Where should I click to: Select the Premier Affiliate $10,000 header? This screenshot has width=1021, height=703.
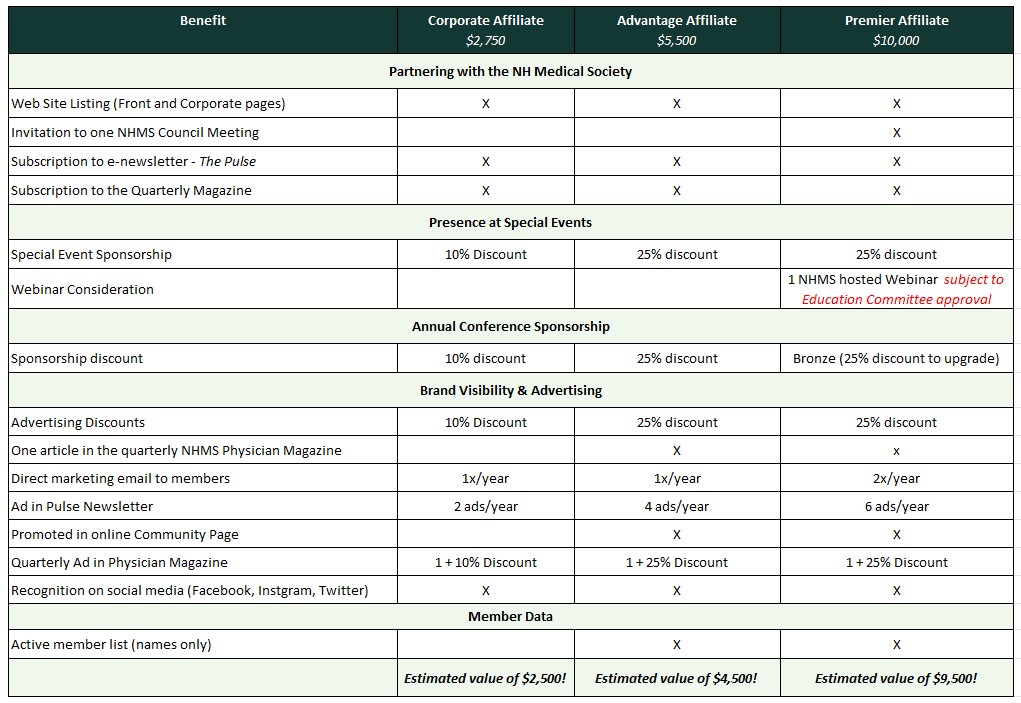pyautogui.click(x=896, y=30)
